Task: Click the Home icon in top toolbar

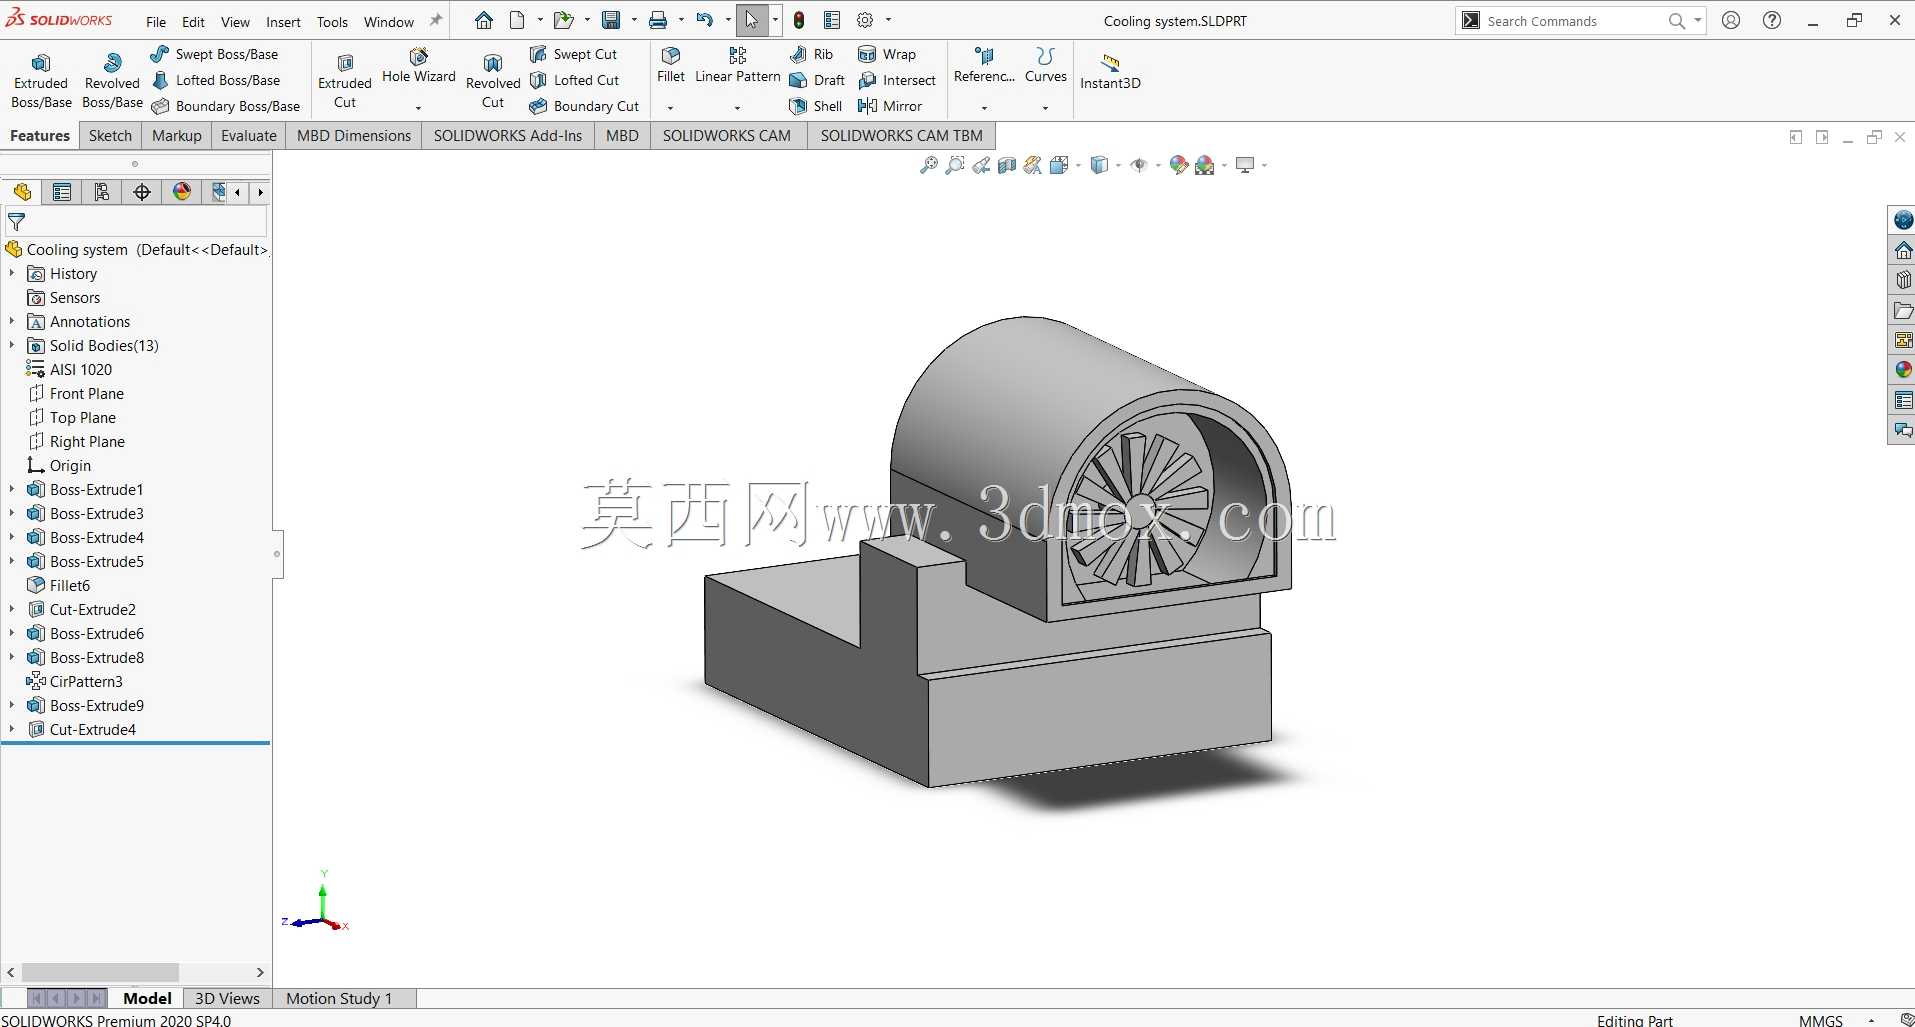Action: coord(484,20)
